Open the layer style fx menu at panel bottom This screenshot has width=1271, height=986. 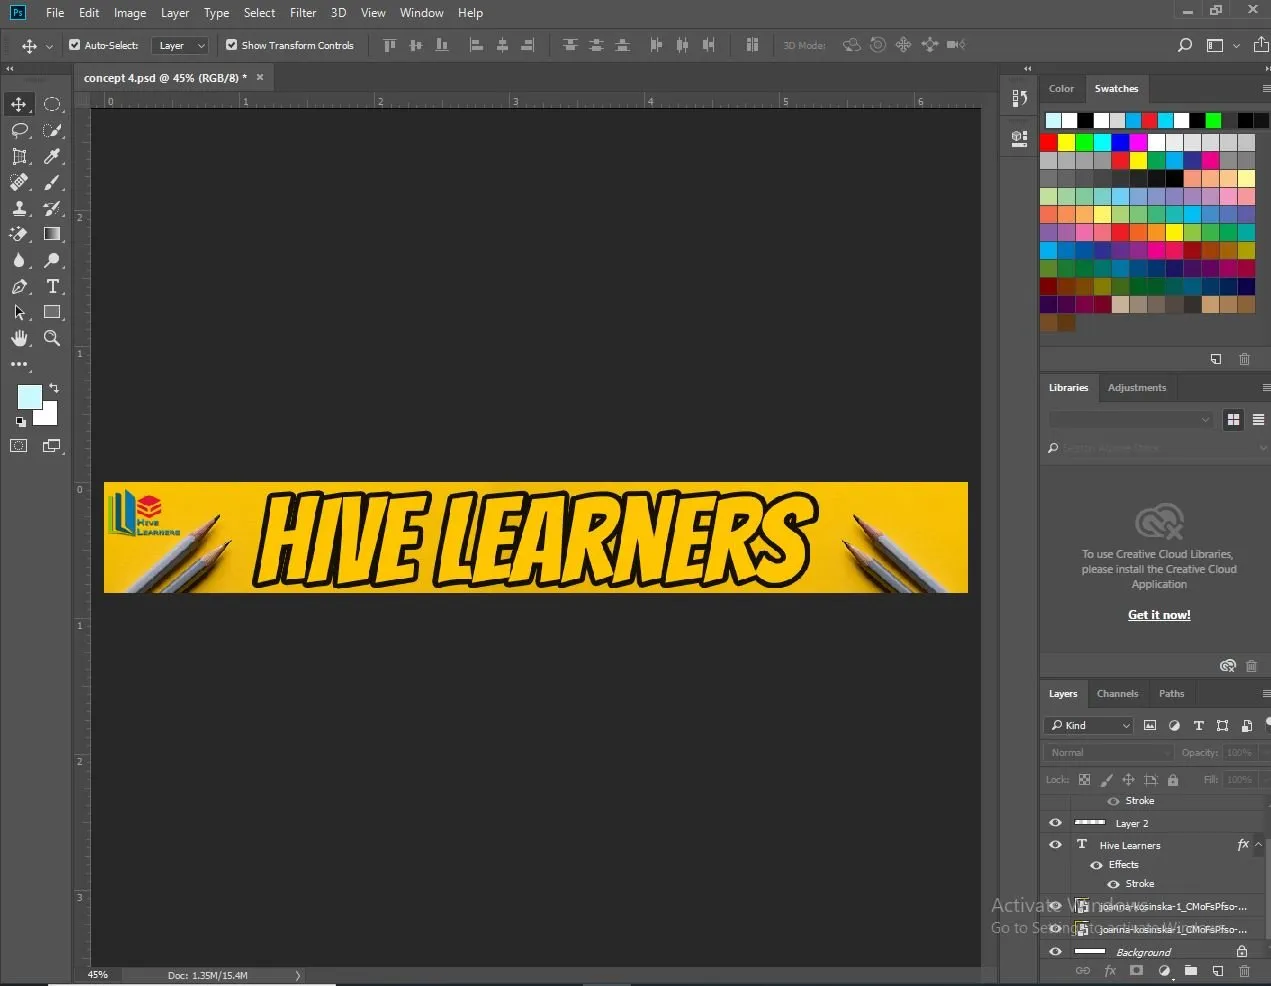(x=1109, y=970)
